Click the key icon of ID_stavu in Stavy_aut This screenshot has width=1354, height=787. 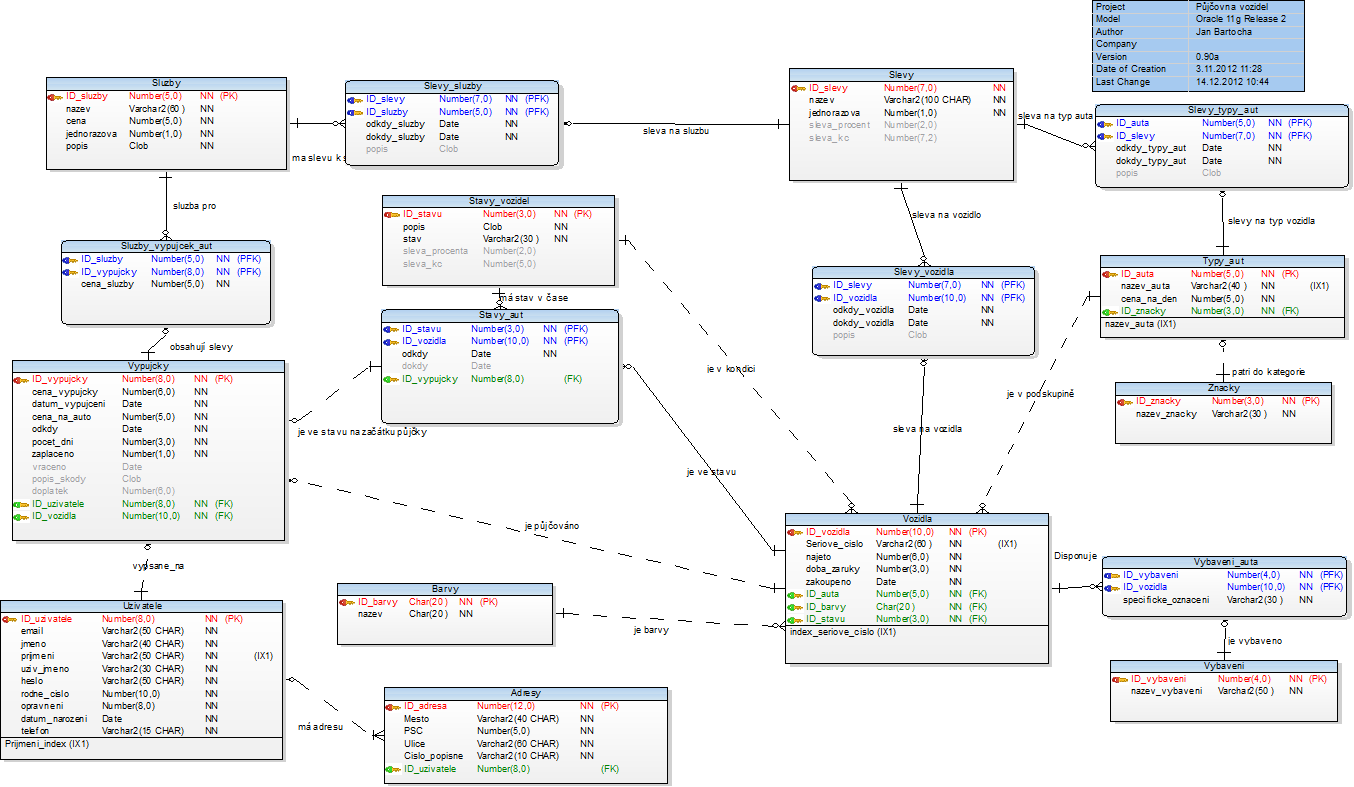(x=391, y=329)
